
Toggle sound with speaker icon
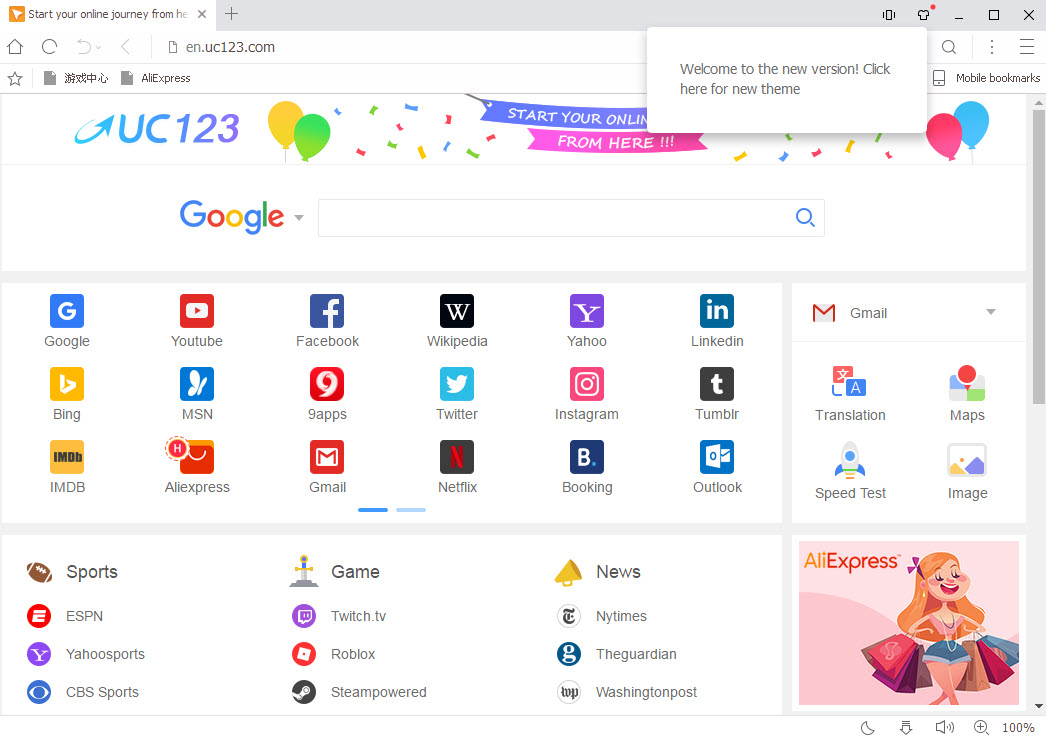tap(943, 727)
